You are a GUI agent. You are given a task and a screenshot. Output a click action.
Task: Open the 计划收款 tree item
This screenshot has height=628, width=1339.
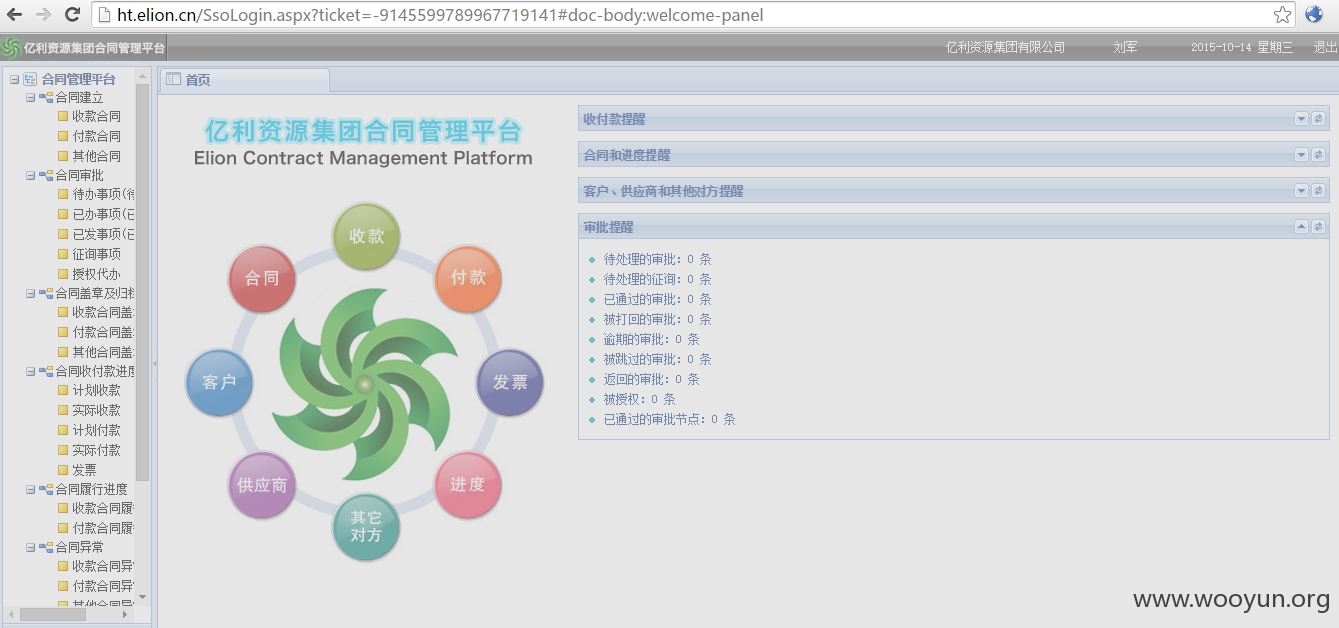[96, 390]
